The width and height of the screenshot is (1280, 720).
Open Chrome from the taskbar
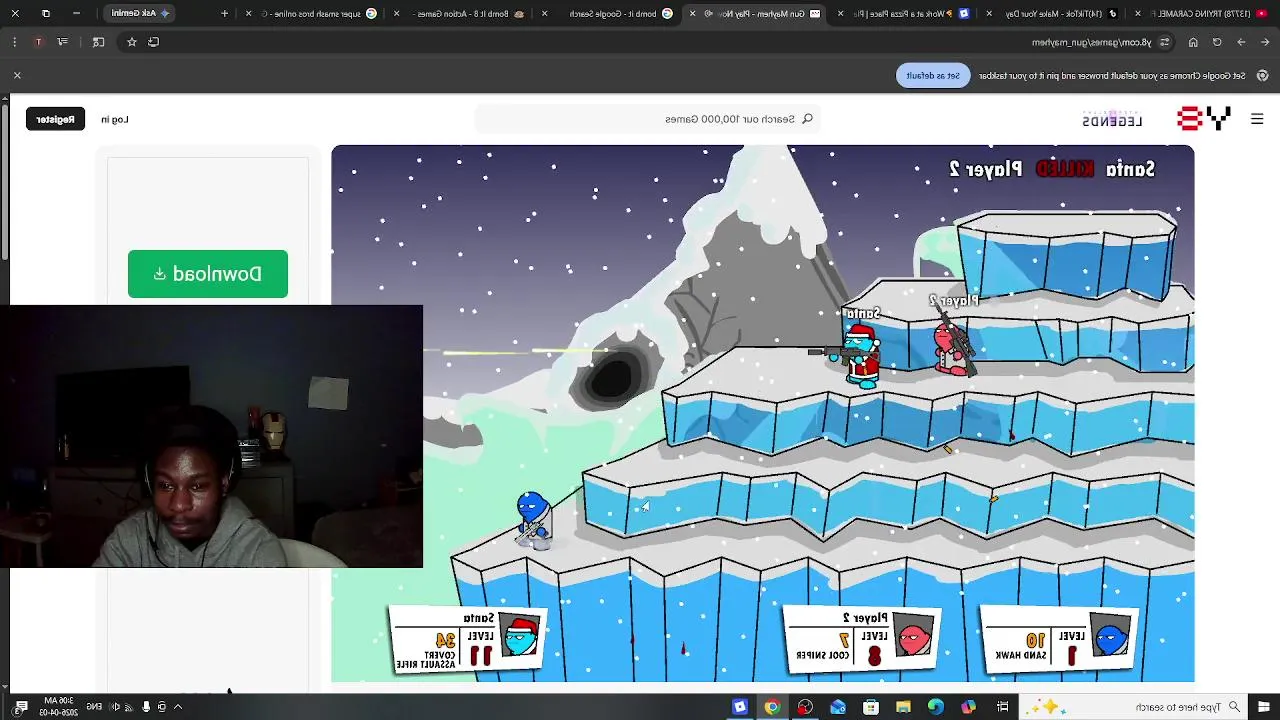tap(772, 707)
